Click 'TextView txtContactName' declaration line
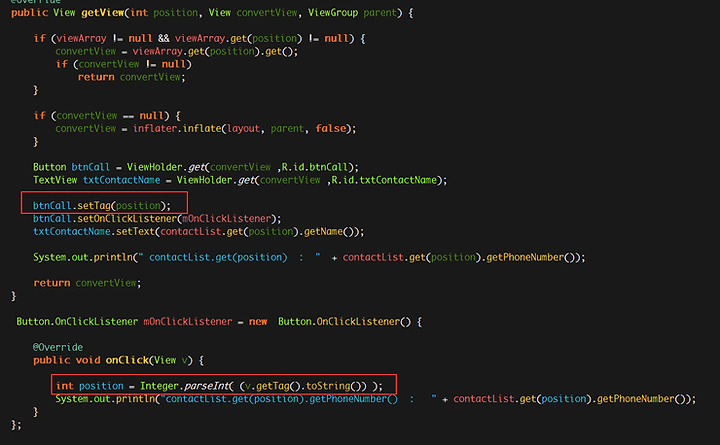This screenshot has height=445, width=720. click(x=240, y=180)
